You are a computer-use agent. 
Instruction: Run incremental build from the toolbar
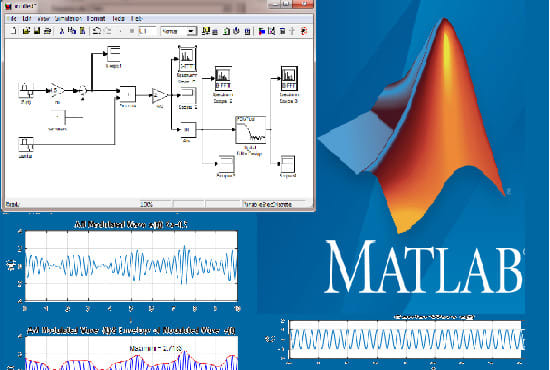tap(215, 32)
